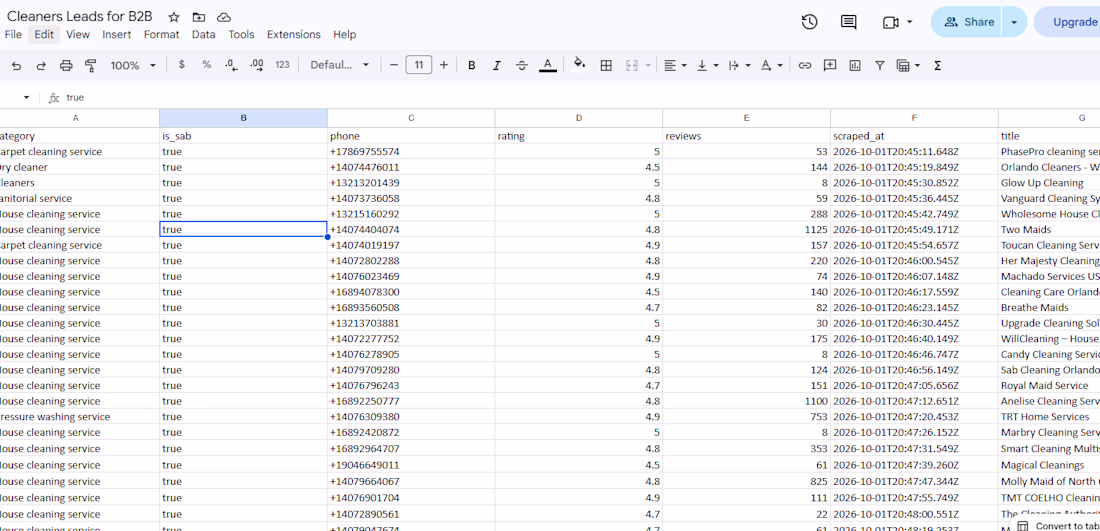Image resolution: width=1100 pixels, height=531 pixels.
Task: Open filter views table icon
Action: tap(904, 65)
